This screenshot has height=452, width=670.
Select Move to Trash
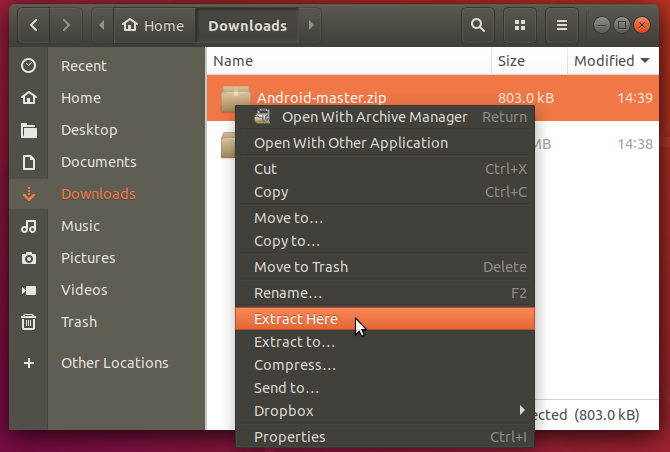[385, 267]
